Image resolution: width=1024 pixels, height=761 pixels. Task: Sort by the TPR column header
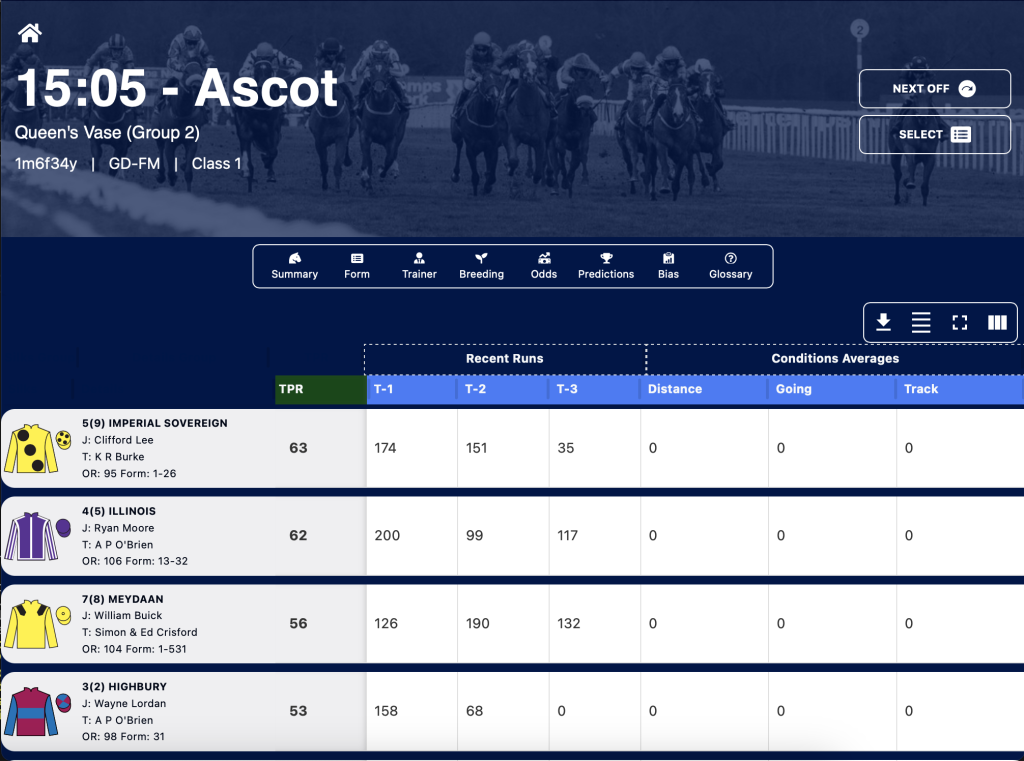point(321,389)
